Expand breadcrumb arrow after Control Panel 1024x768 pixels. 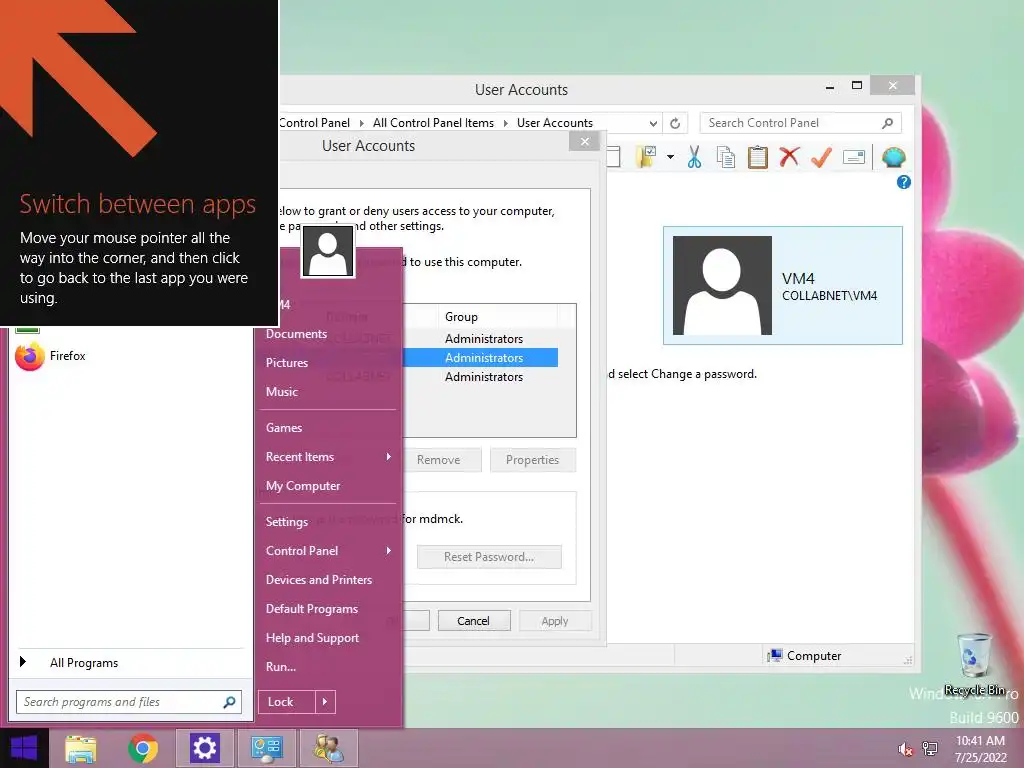[x=361, y=123]
